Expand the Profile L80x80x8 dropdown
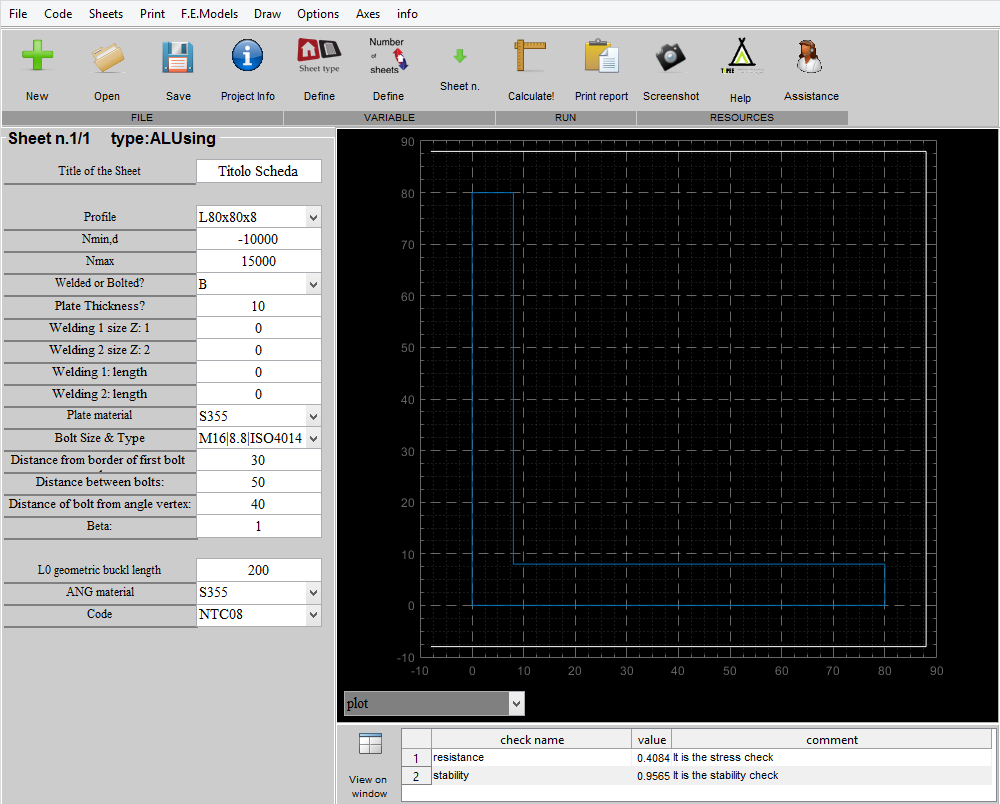The height and width of the screenshot is (804, 1000). click(313, 217)
